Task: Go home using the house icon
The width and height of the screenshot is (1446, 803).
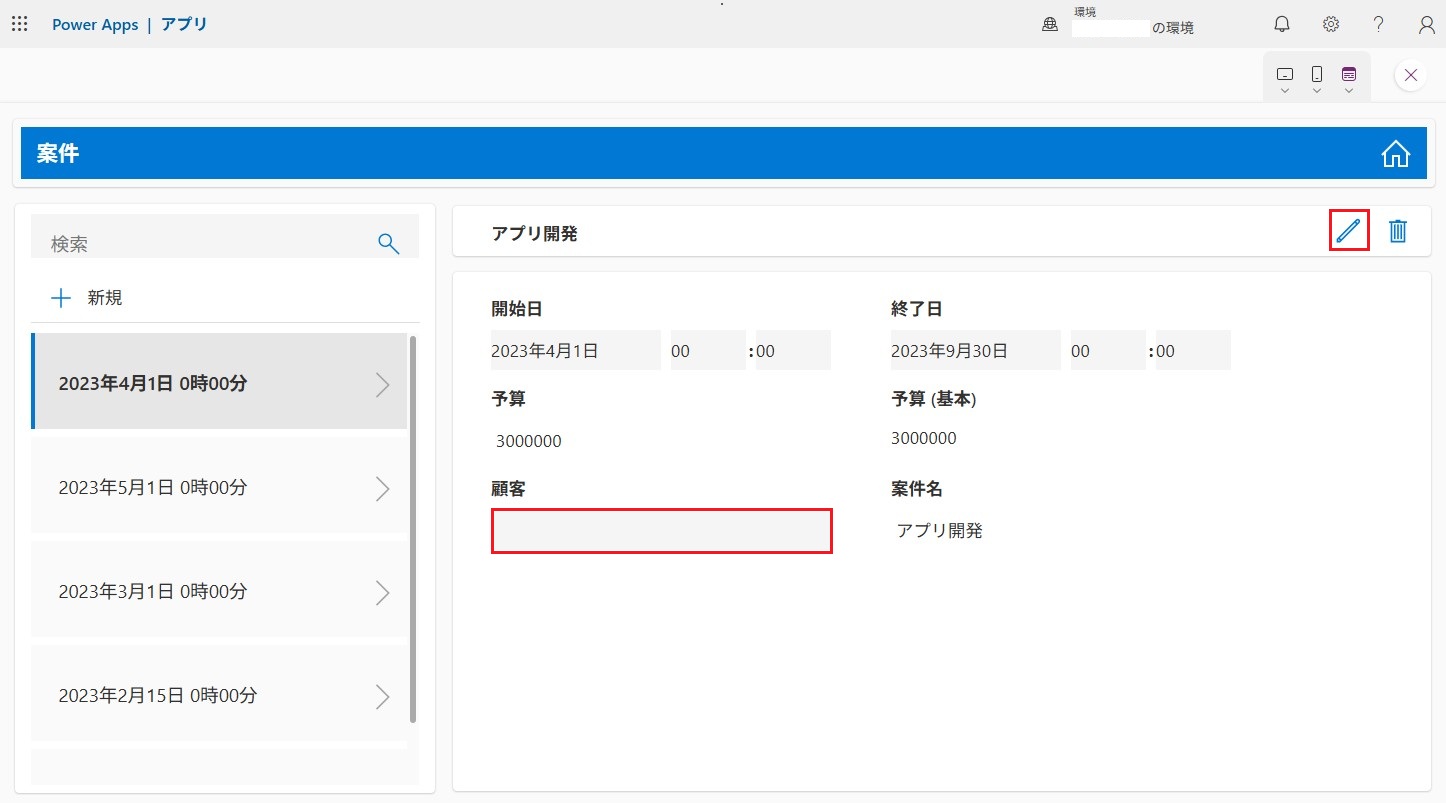Action: coord(1395,154)
